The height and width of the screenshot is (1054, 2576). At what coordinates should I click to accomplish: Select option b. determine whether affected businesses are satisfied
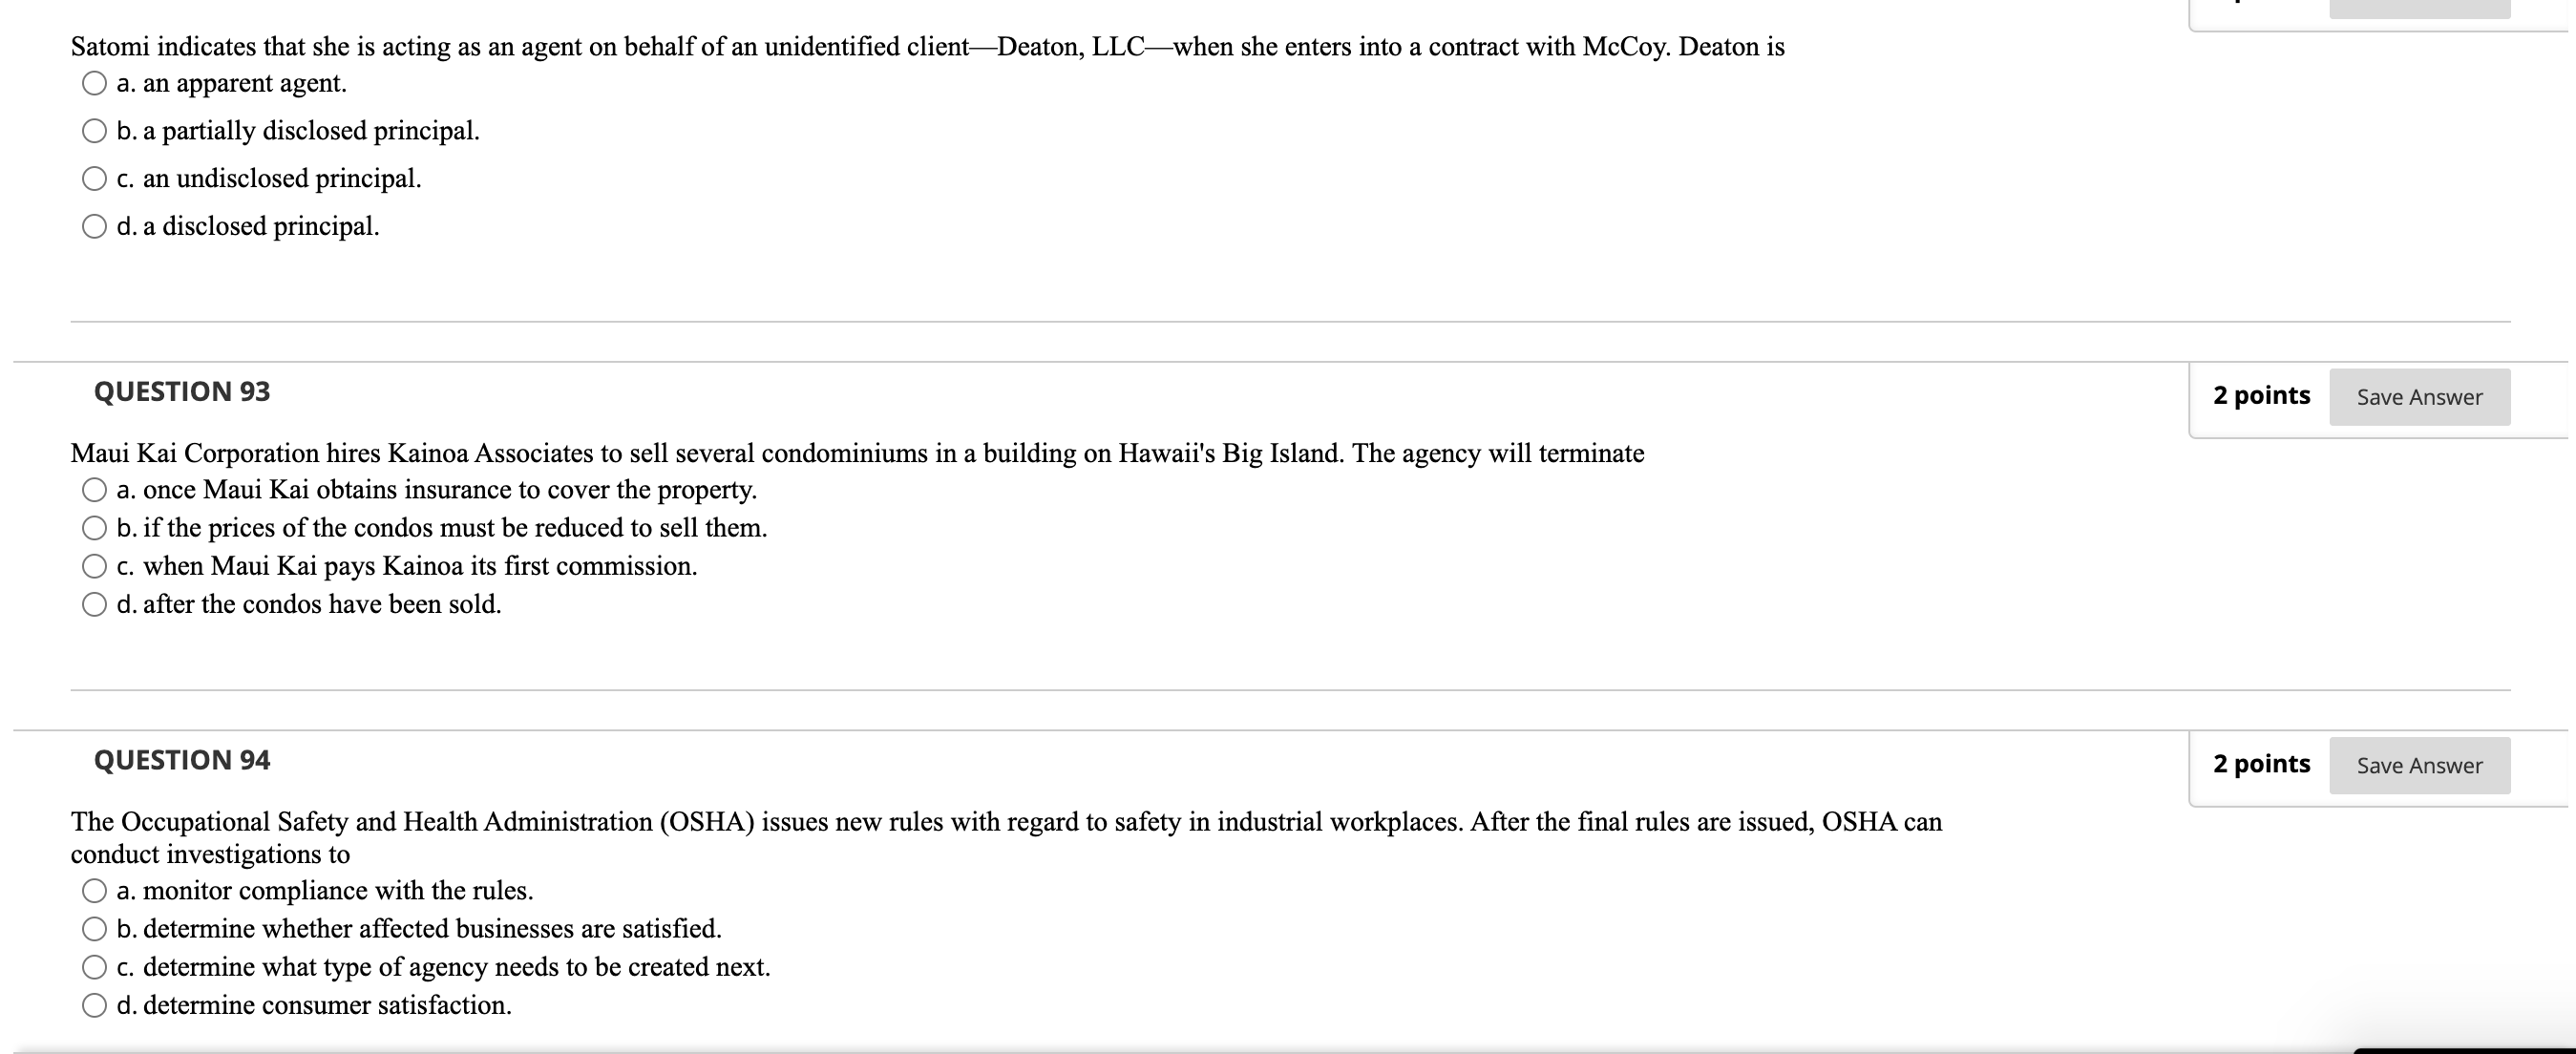(93, 927)
